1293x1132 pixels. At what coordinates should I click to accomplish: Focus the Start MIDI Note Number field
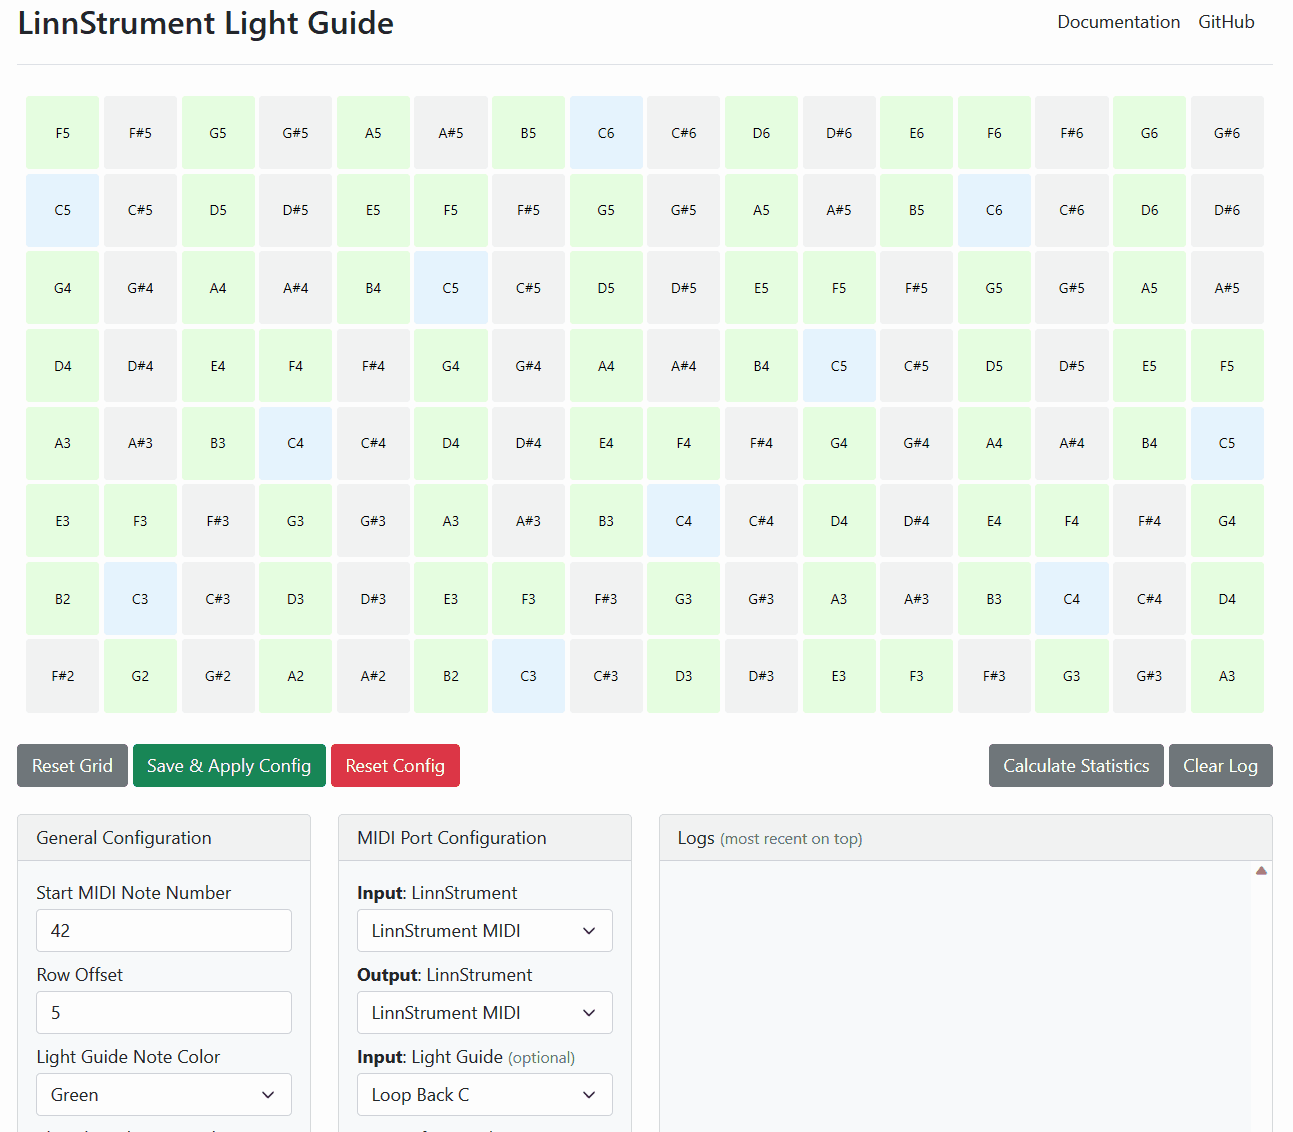[164, 931]
